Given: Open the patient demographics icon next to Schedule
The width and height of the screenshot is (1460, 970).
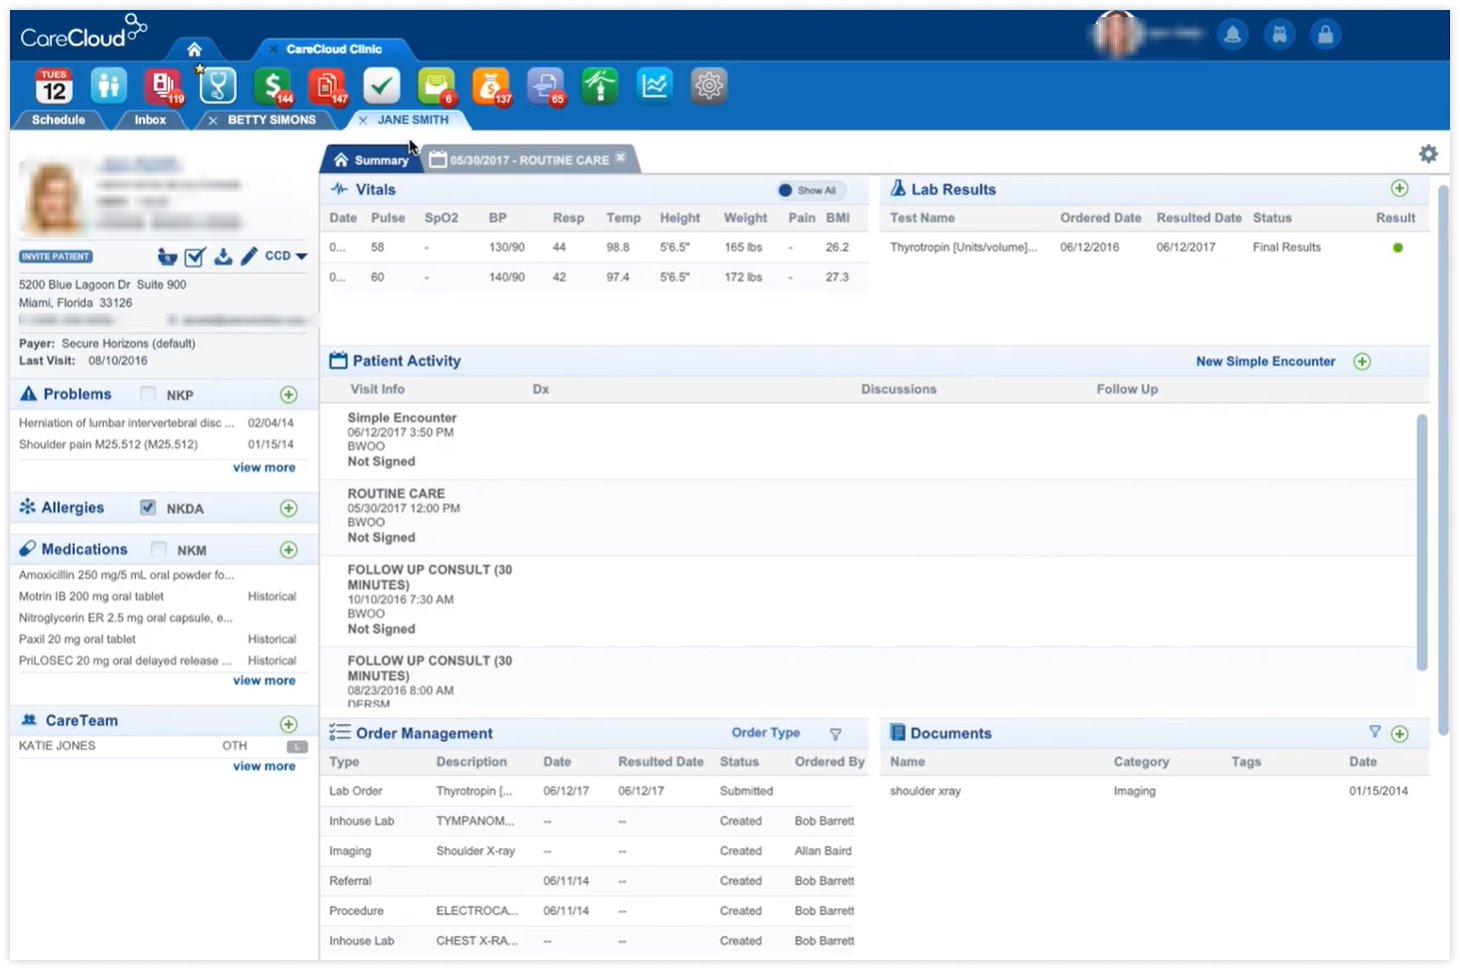Looking at the screenshot, I should pyautogui.click(x=109, y=86).
